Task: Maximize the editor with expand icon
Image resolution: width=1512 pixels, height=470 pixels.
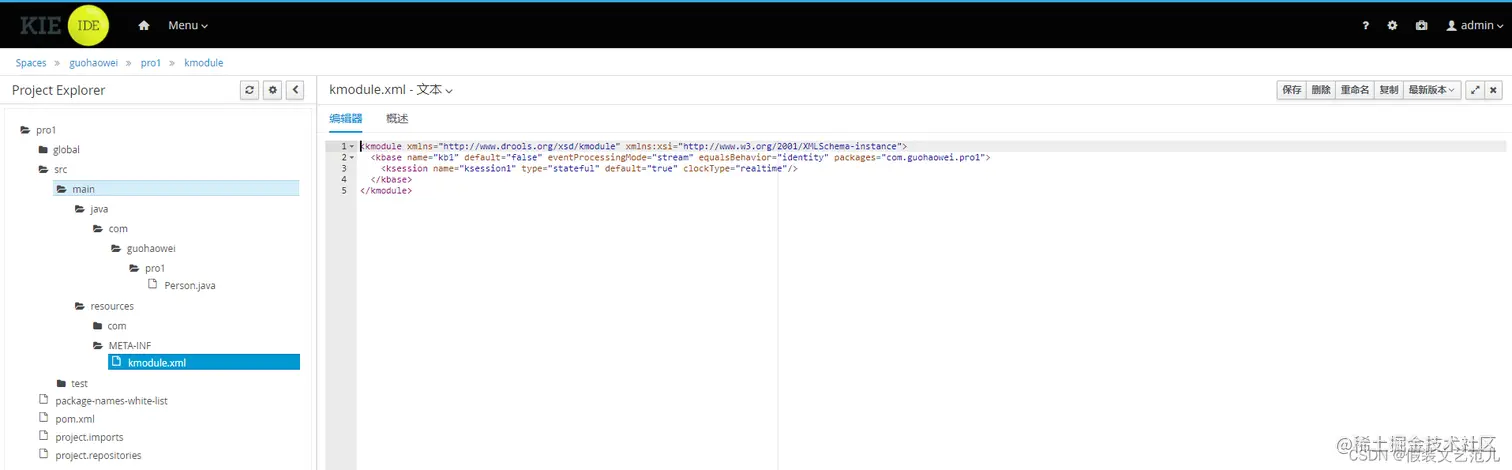Action: (1475, 90)
